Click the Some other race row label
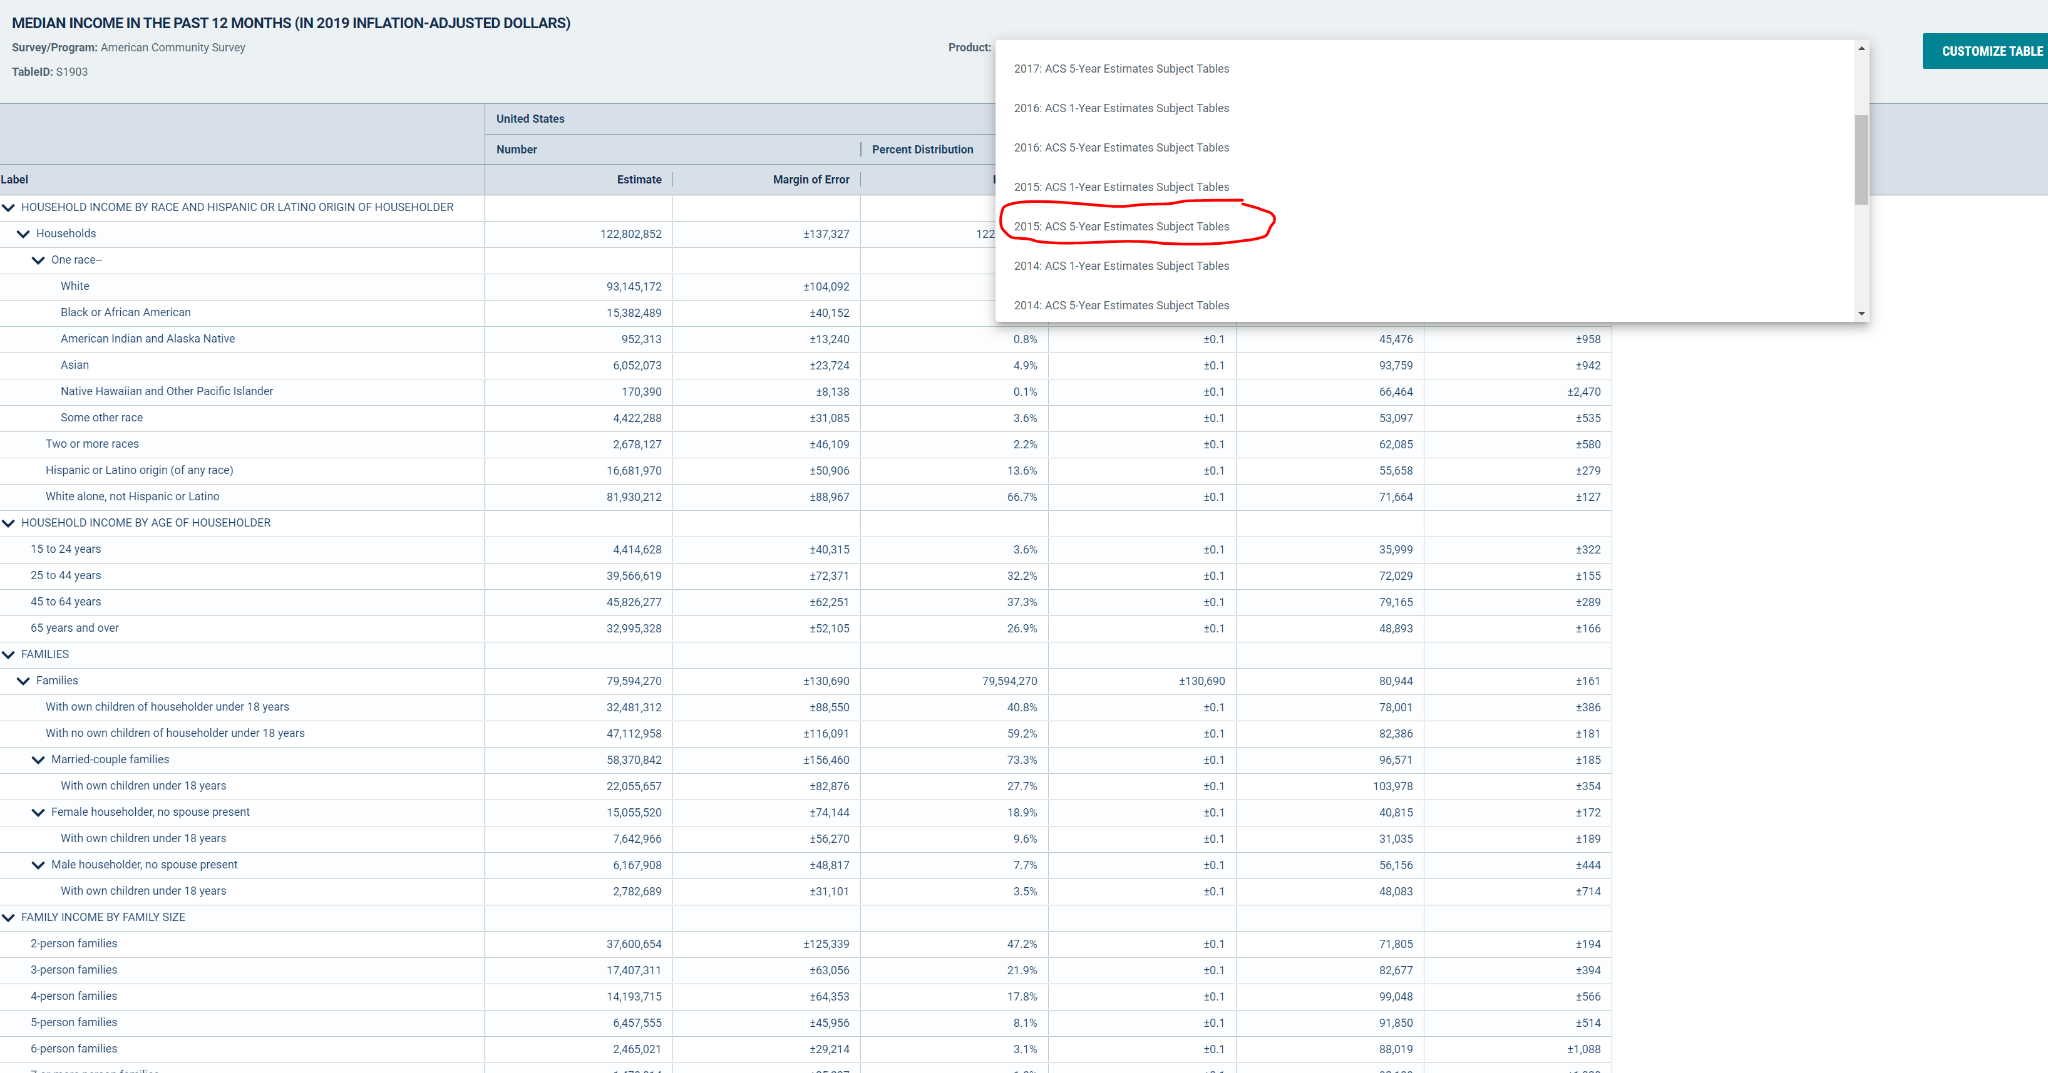2048x1073 pixels. click(101, 418)
